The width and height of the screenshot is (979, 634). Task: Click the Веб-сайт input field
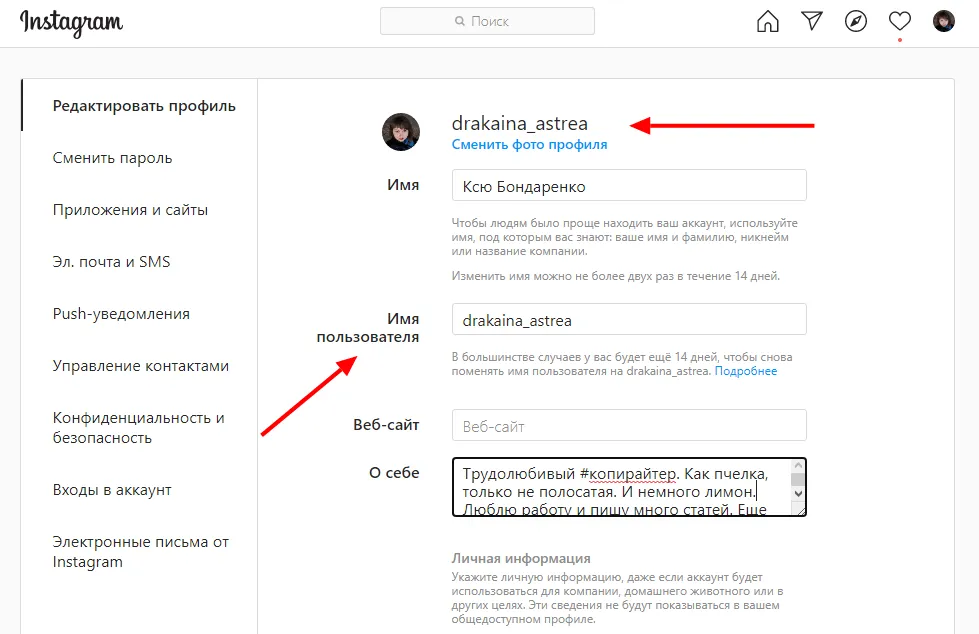click(x=629, y=425)
